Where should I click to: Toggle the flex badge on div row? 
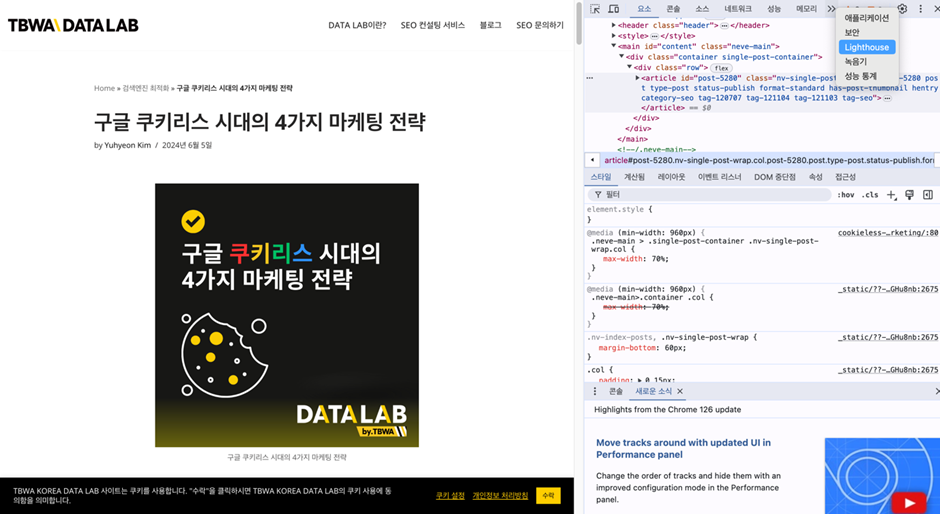coord(721,67)
